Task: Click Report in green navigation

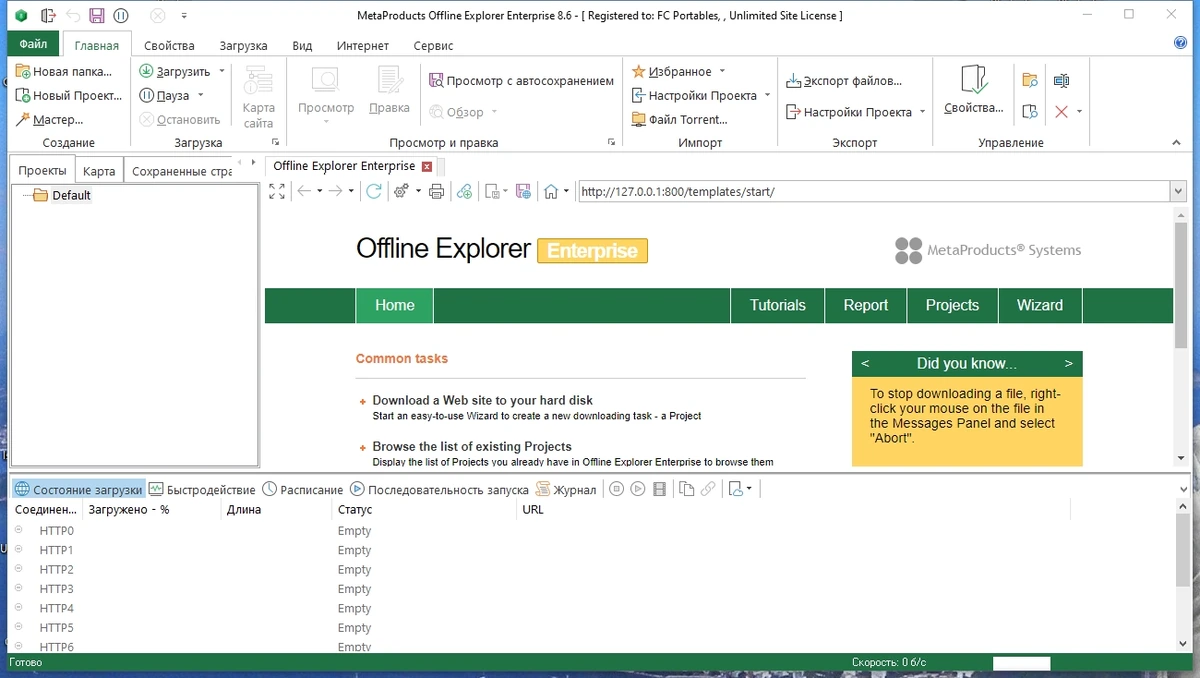Action: pyautogui.click(x=866, y=306)
